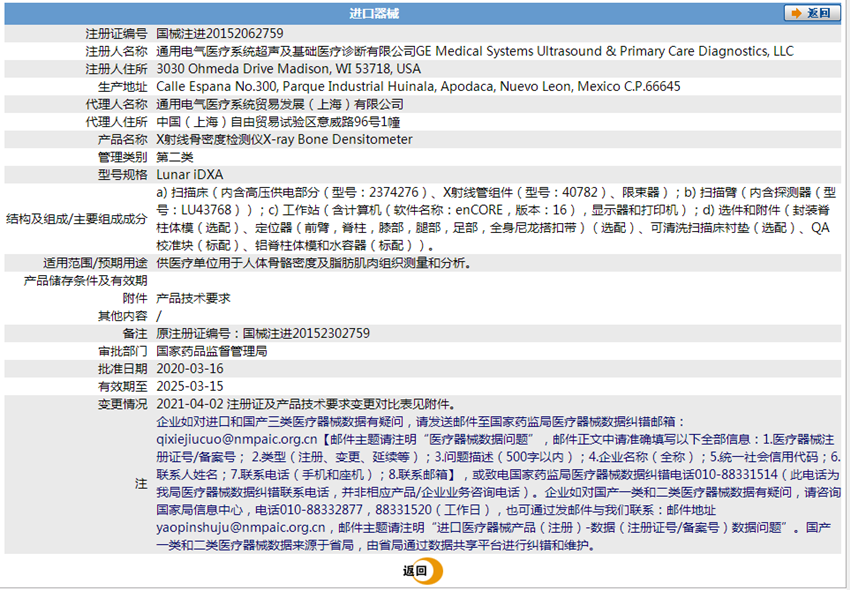
Task: Click the 结构及组成/主要组成成分 label
Action: [76, 219]
